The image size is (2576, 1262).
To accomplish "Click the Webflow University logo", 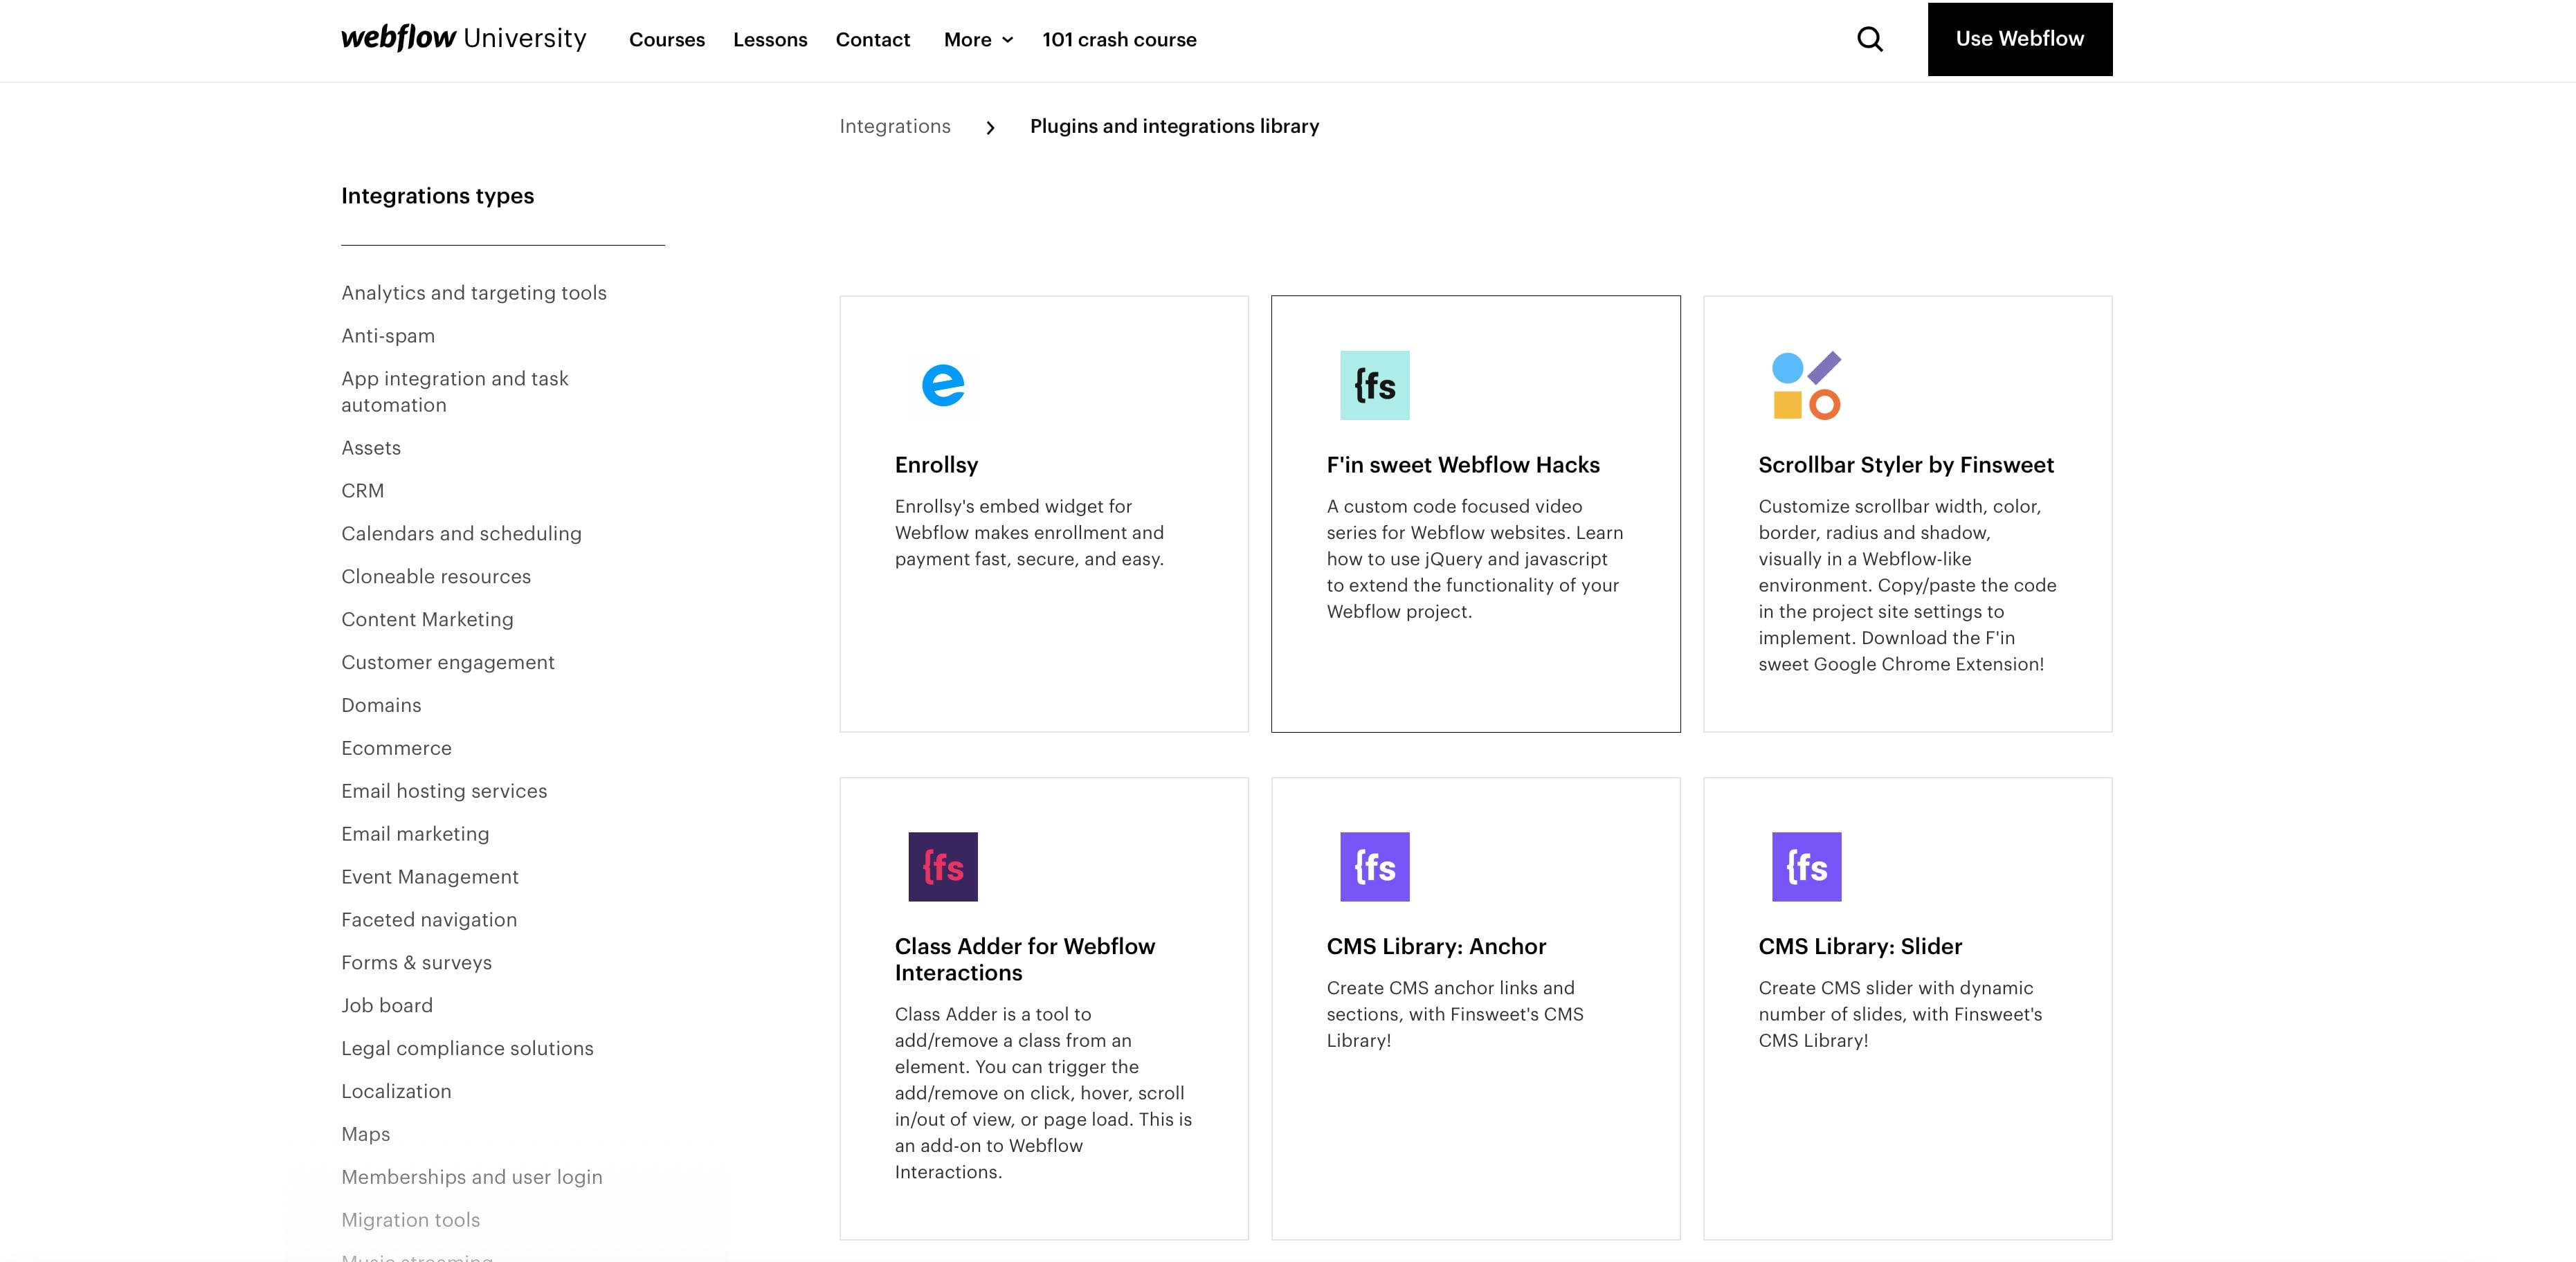I will tap(462, 38).
